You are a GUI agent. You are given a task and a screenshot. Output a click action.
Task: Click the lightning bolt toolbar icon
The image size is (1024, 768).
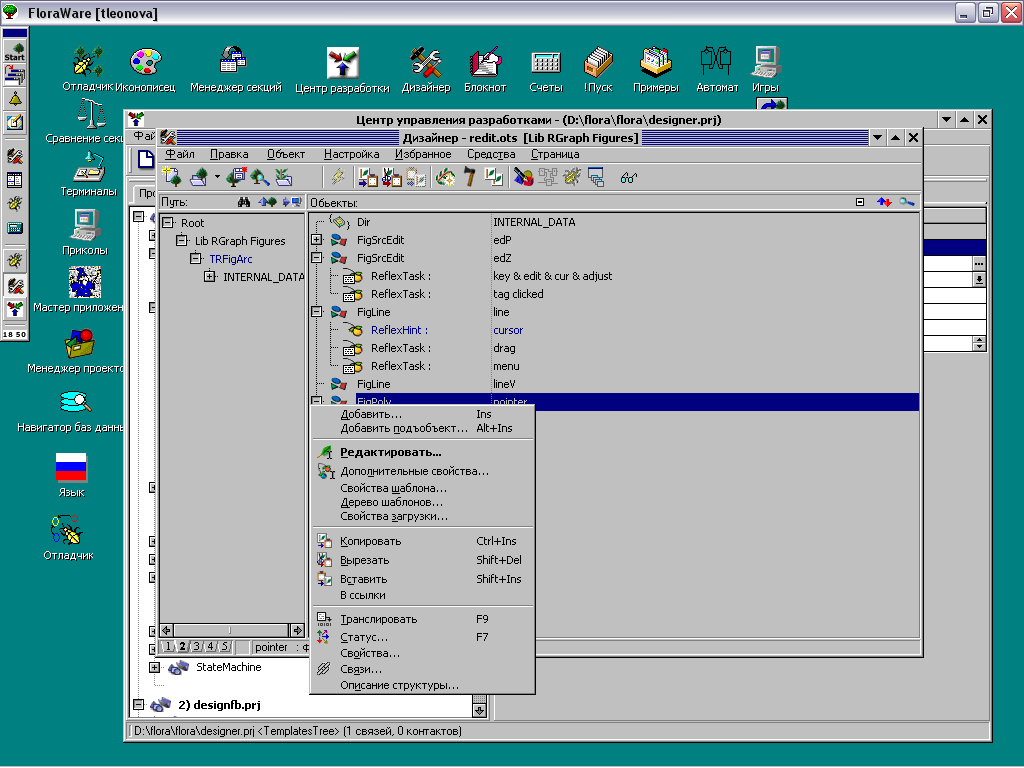click(x=338, y=177)
